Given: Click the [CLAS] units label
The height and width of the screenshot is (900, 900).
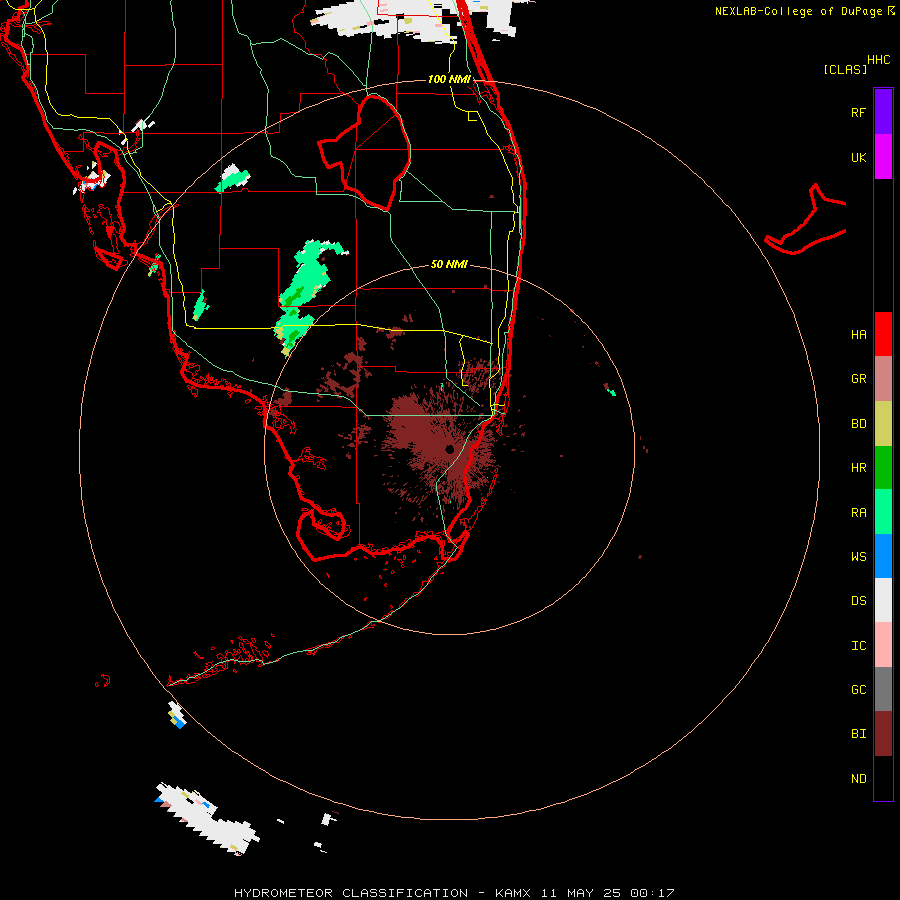Looking at the screenshot, I should tap(845, 69).
